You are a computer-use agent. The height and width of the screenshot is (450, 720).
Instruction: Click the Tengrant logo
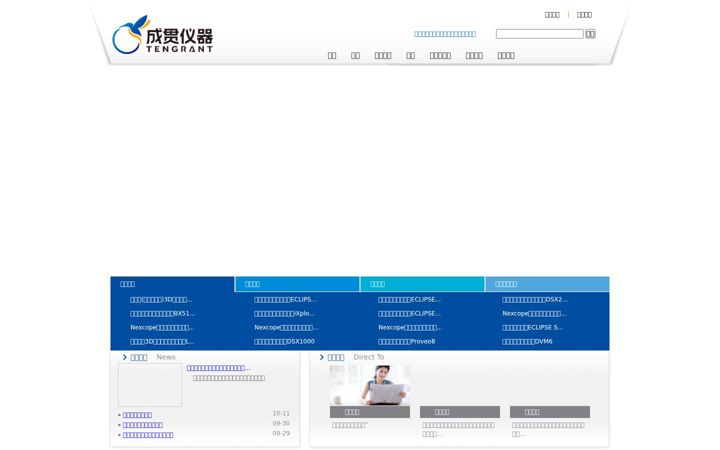163,35
